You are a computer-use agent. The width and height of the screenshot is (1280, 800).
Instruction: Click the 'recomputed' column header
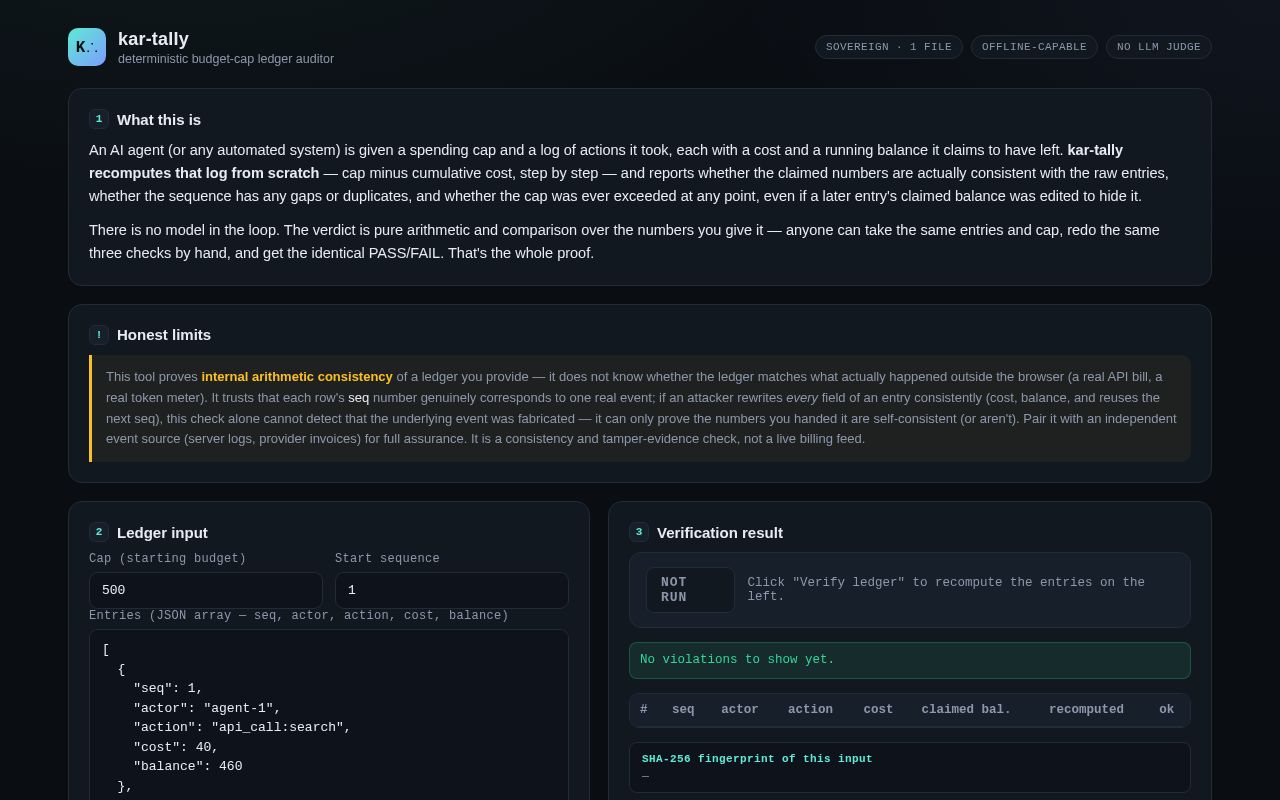click(x=1086, y=710)
